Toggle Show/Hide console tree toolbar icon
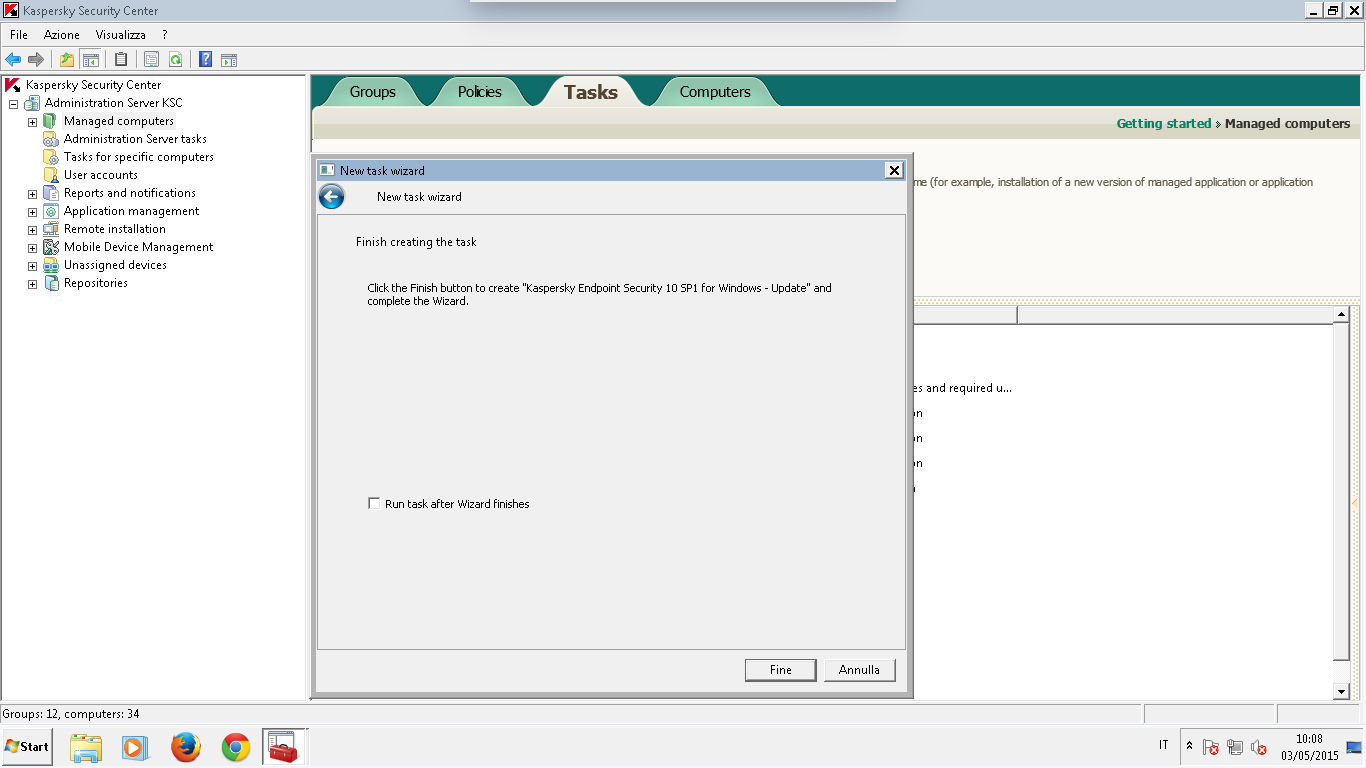The height and width of the screenshot is (768, 1366). [x=90, y=59]
